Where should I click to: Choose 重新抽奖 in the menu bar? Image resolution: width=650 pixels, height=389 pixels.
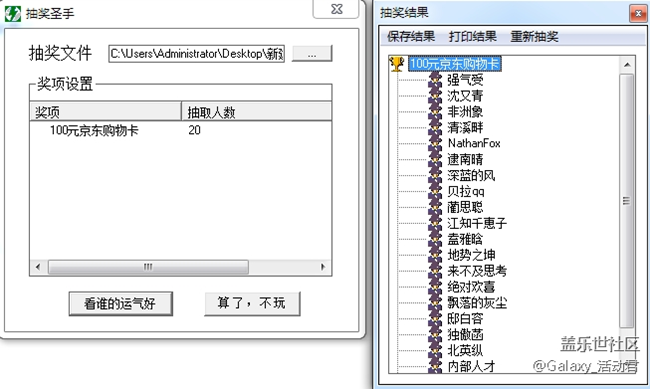534,36
